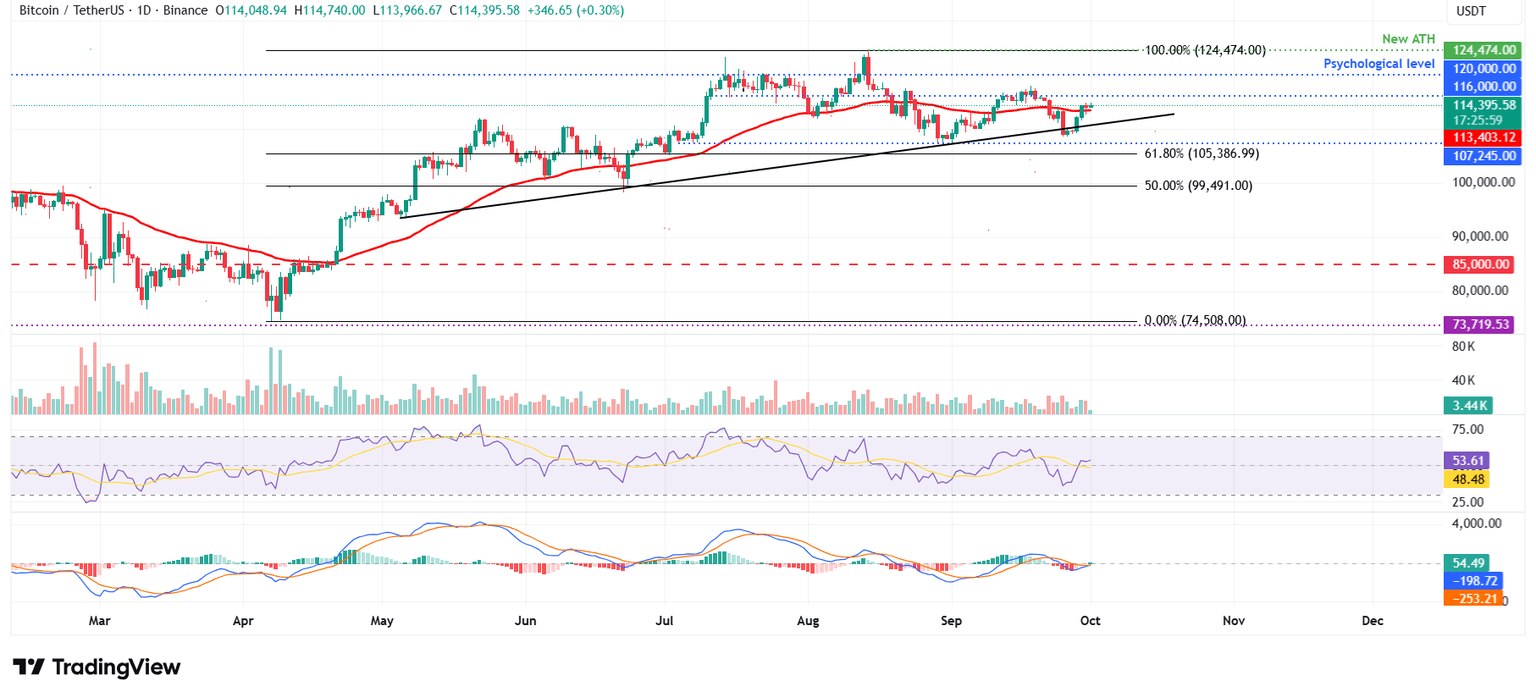The height and width of the screenshot is (699, 1536).
Task: Select the Psychological level label
Action: coord(1379,63)
